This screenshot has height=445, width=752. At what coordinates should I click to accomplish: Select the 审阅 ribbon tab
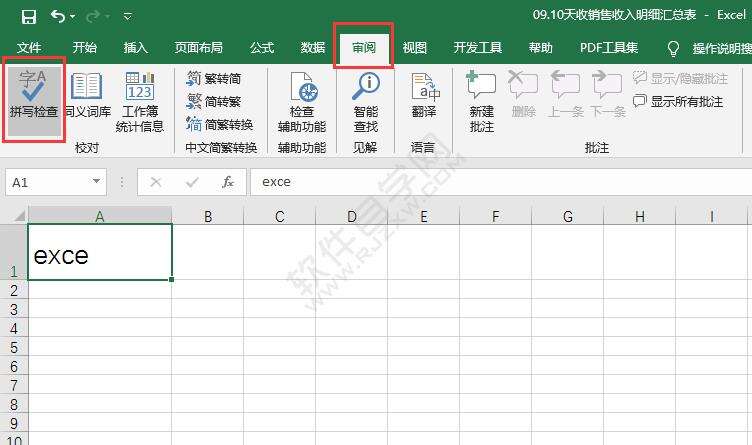pyautogui.click(x=364, y=47)
